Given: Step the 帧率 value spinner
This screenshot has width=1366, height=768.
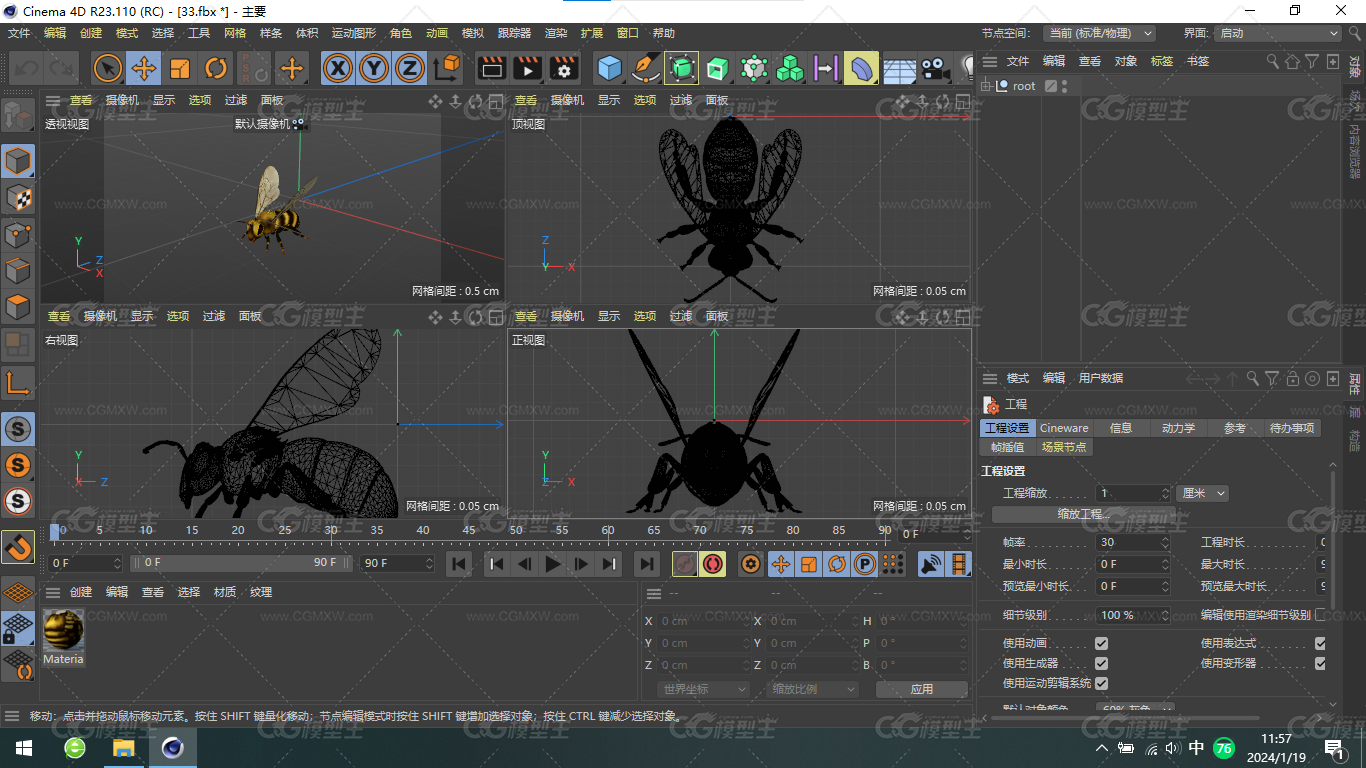Looking at the screenshot, I should coord(1165,542).
